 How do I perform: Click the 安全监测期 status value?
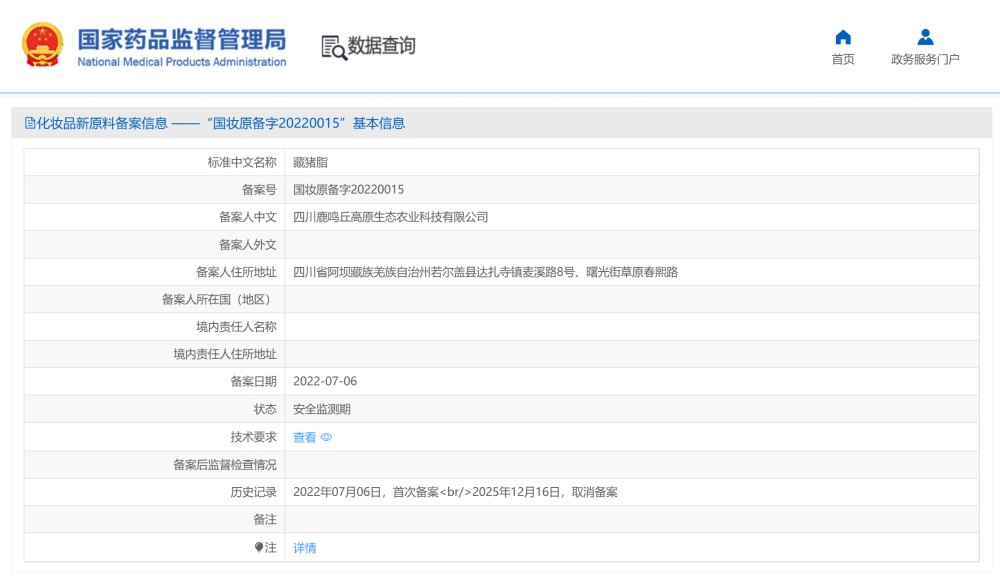[318, 409]
